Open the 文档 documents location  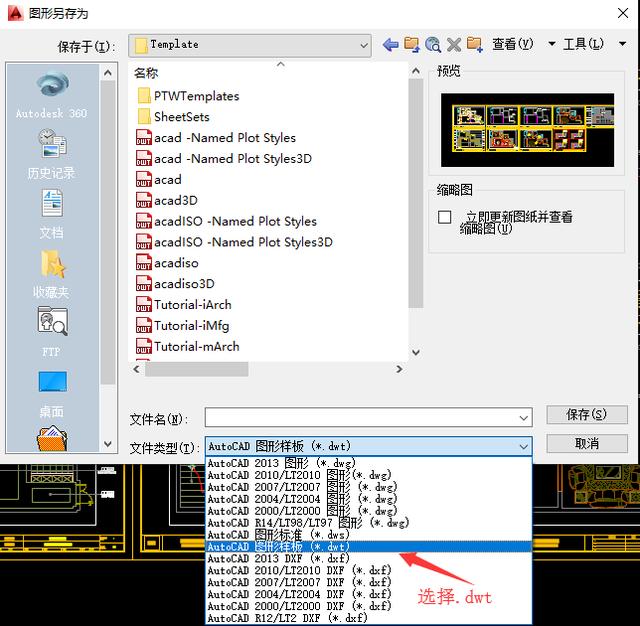[52, 214]
